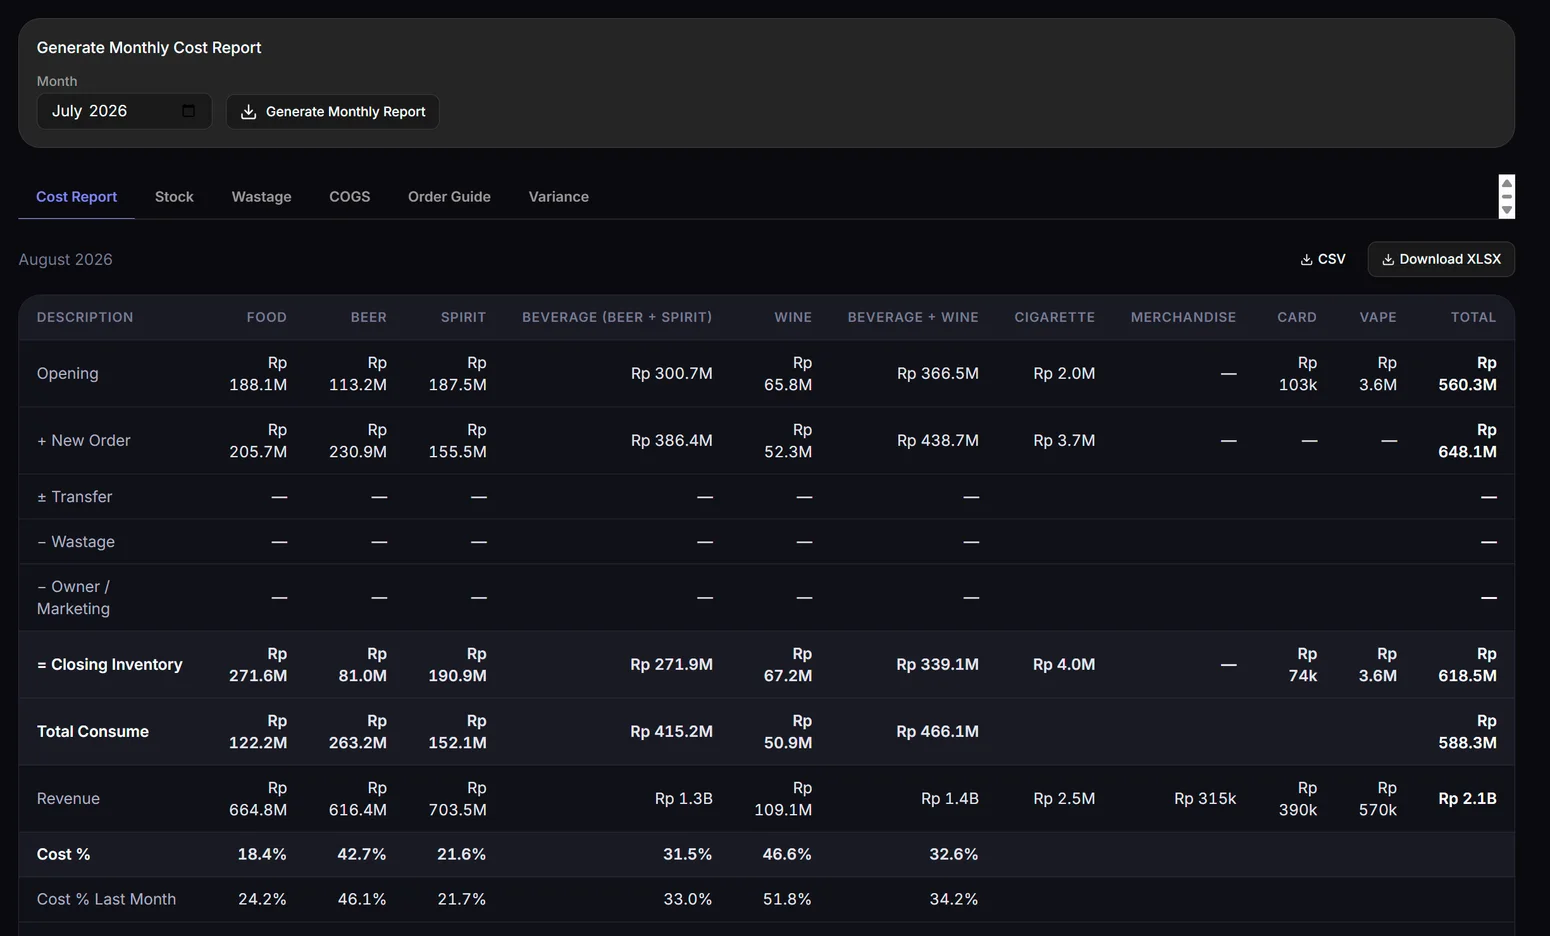Screen dimensions: 1550x936
Task: Switch to the Variance tab
Action: 558,197
